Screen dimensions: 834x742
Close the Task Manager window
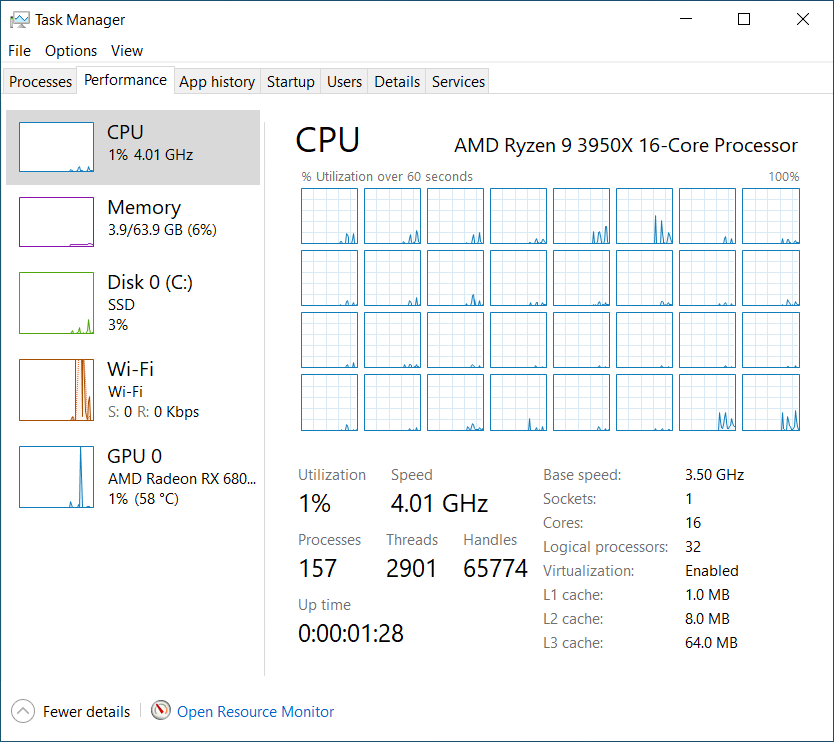point(803,19)
